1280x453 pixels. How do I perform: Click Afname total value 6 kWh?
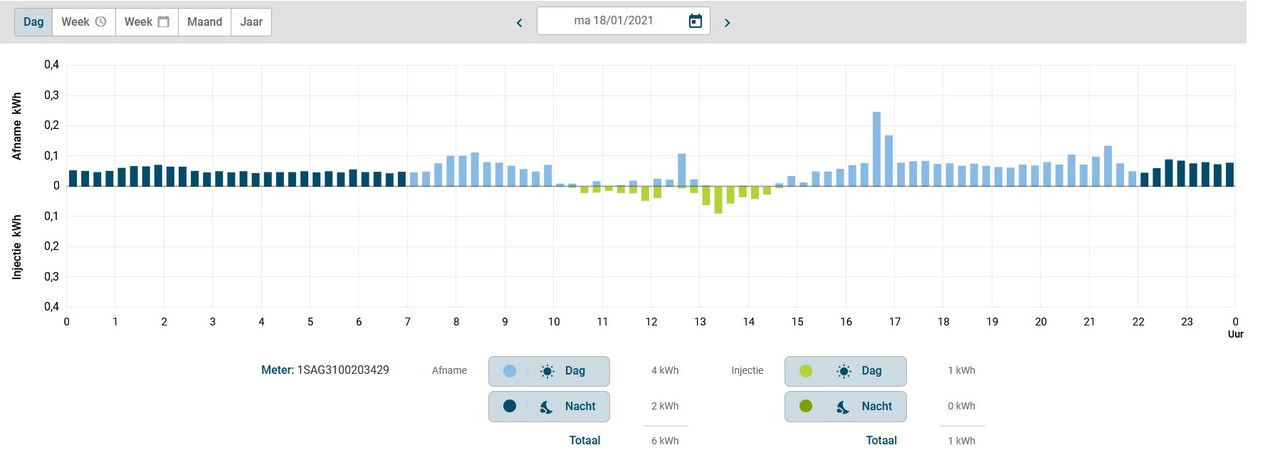coord(665,441)
